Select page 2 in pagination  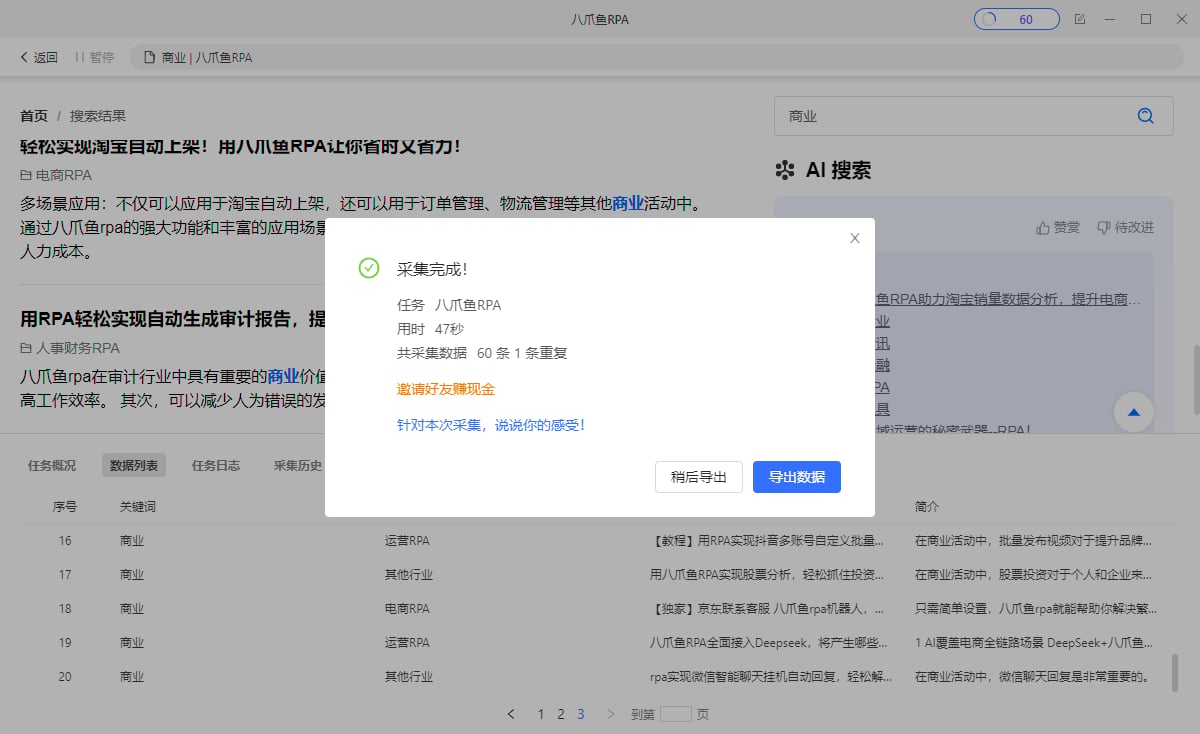[x=561, y=714]
